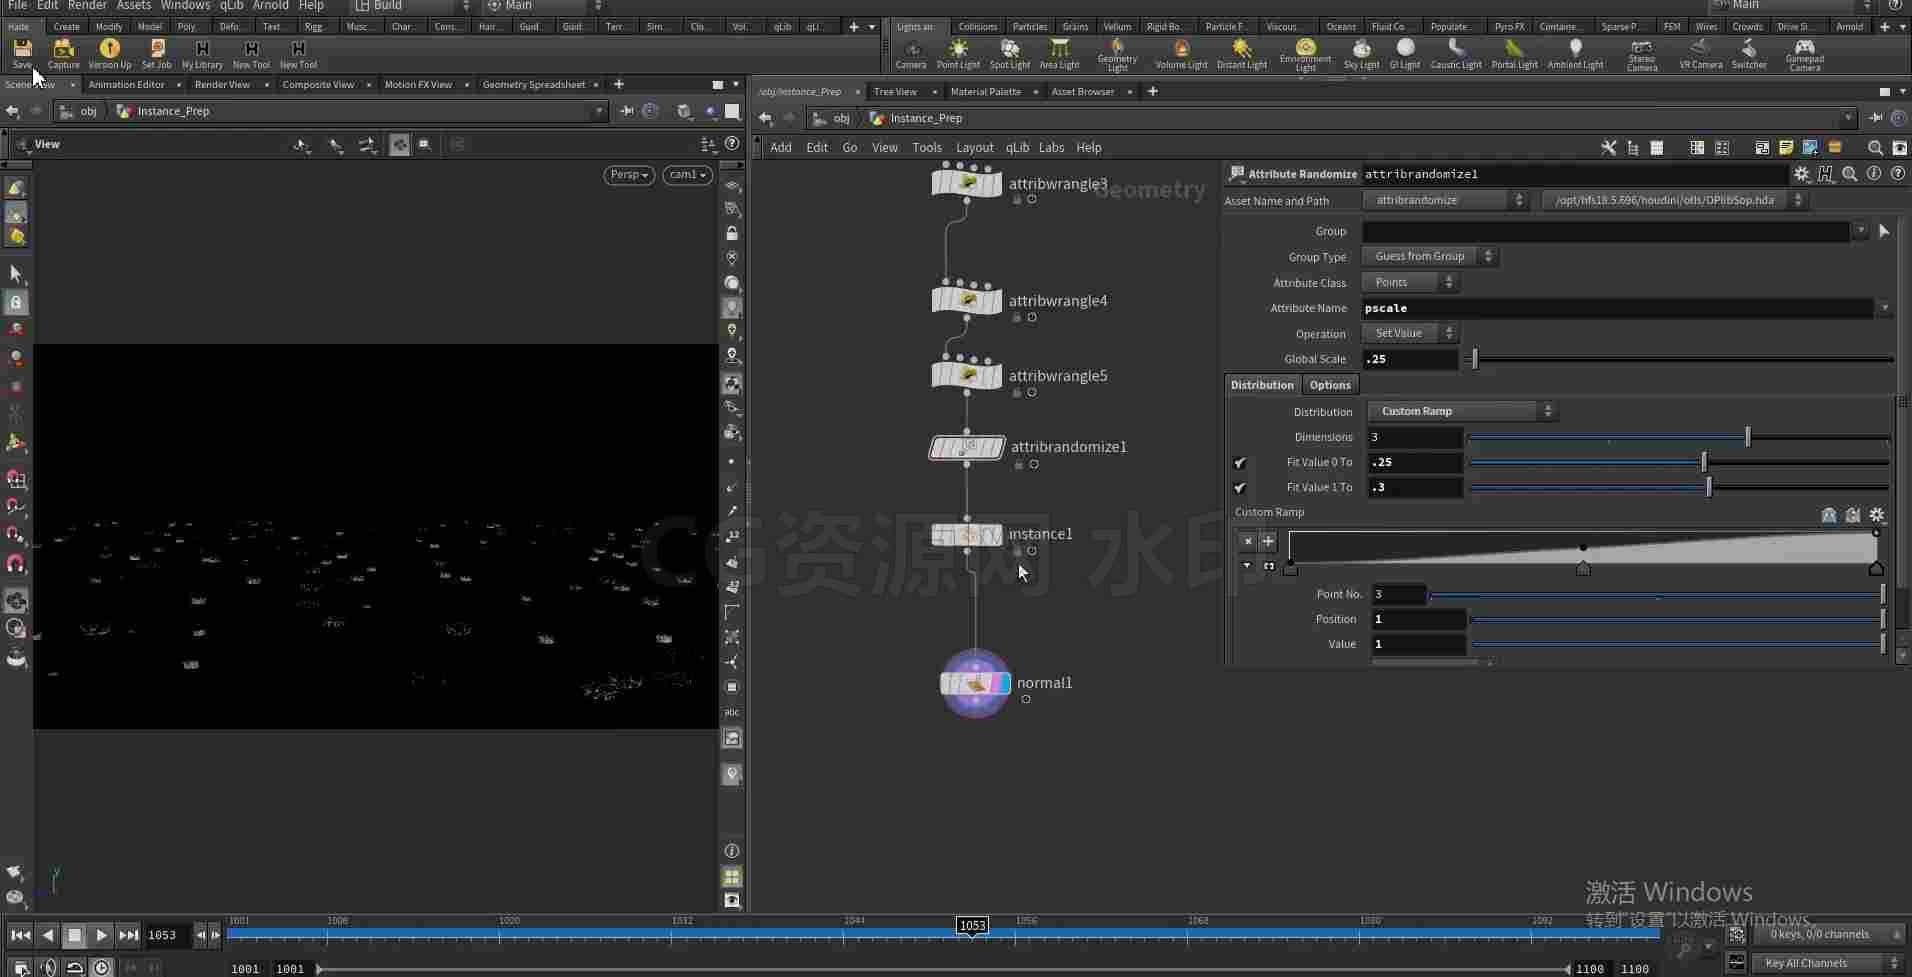Select the Sky Light shelf icon
Screen dimensions: 1912x977
coord(1361,54)
